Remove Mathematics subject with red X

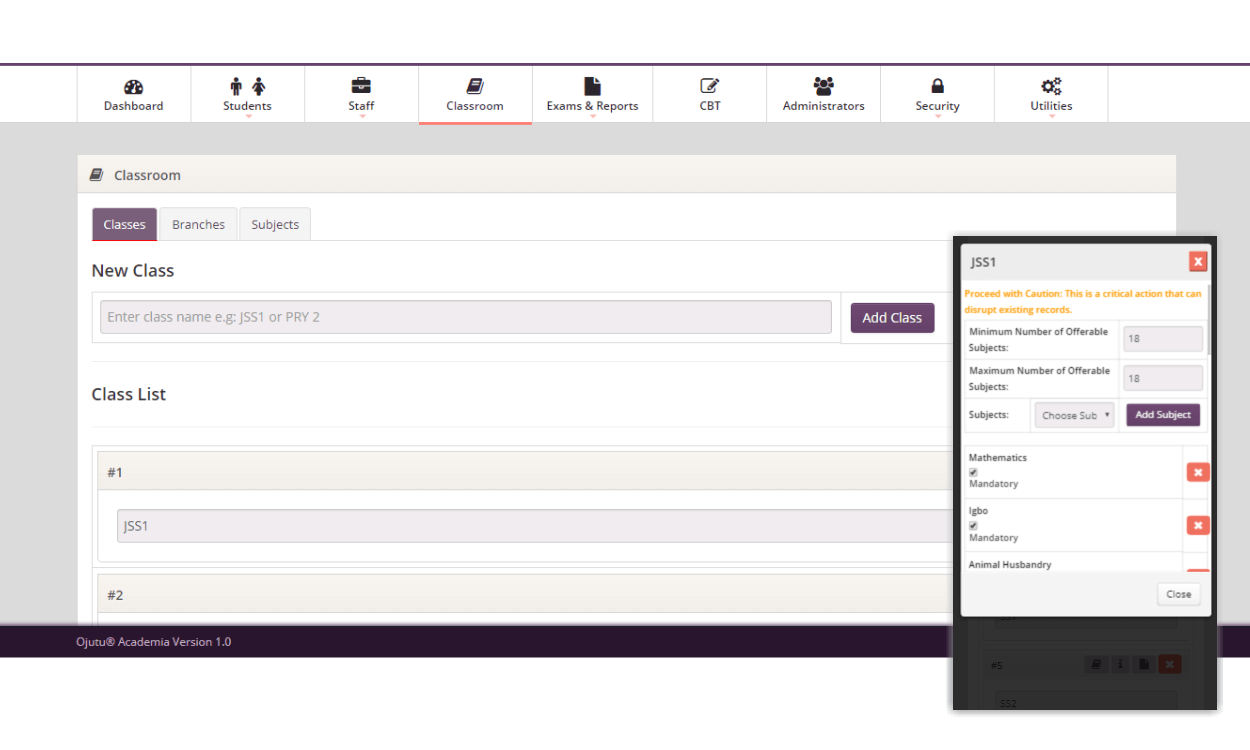point(1198,472)
